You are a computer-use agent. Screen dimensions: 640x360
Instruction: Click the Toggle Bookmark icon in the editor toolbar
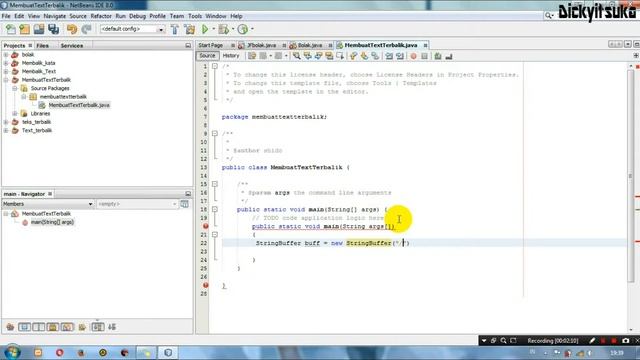point(375,56)
